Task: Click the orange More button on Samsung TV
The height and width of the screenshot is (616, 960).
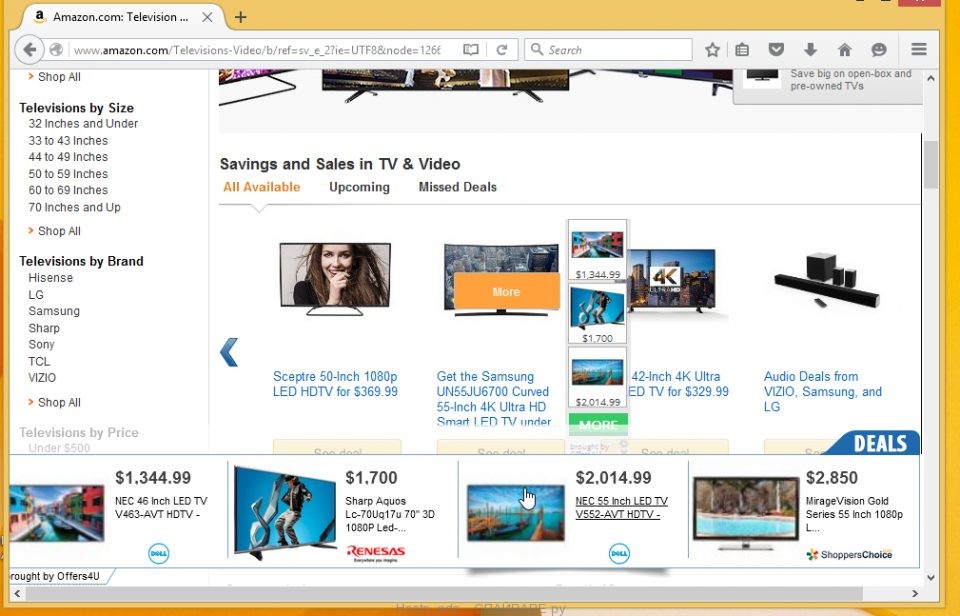Action: [x=506, y=292]
